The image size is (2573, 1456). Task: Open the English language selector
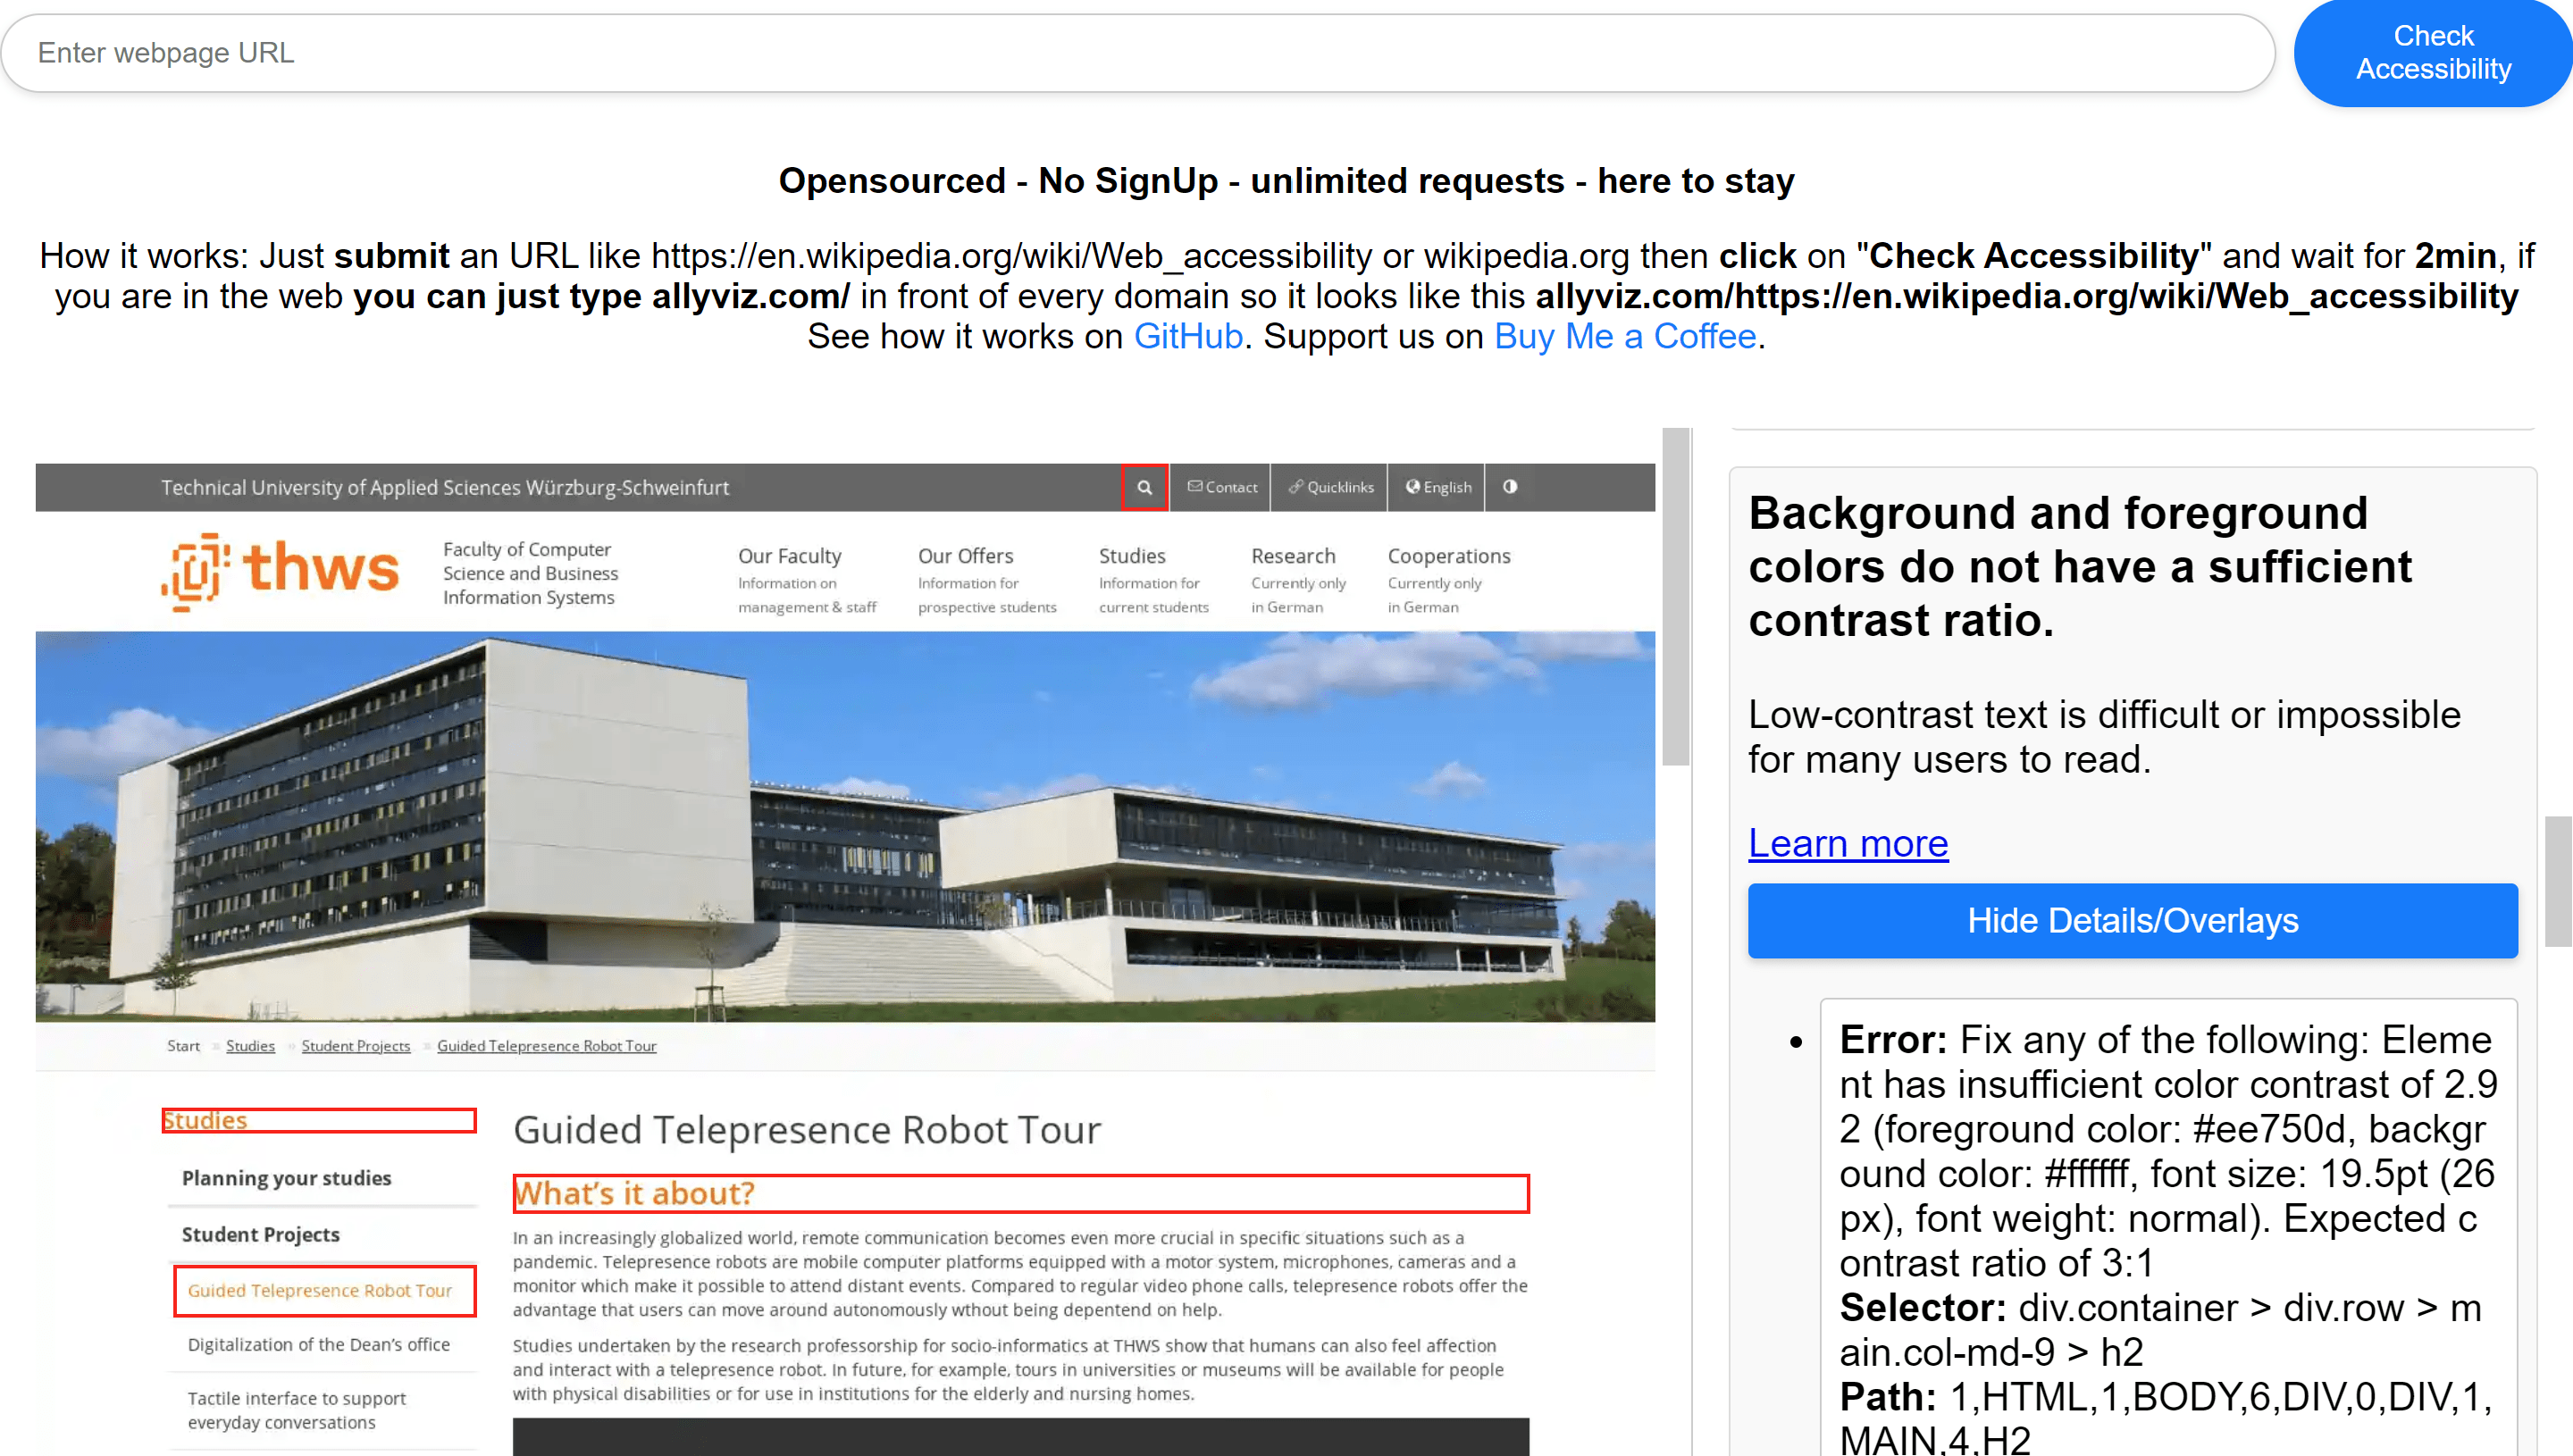1438,487
